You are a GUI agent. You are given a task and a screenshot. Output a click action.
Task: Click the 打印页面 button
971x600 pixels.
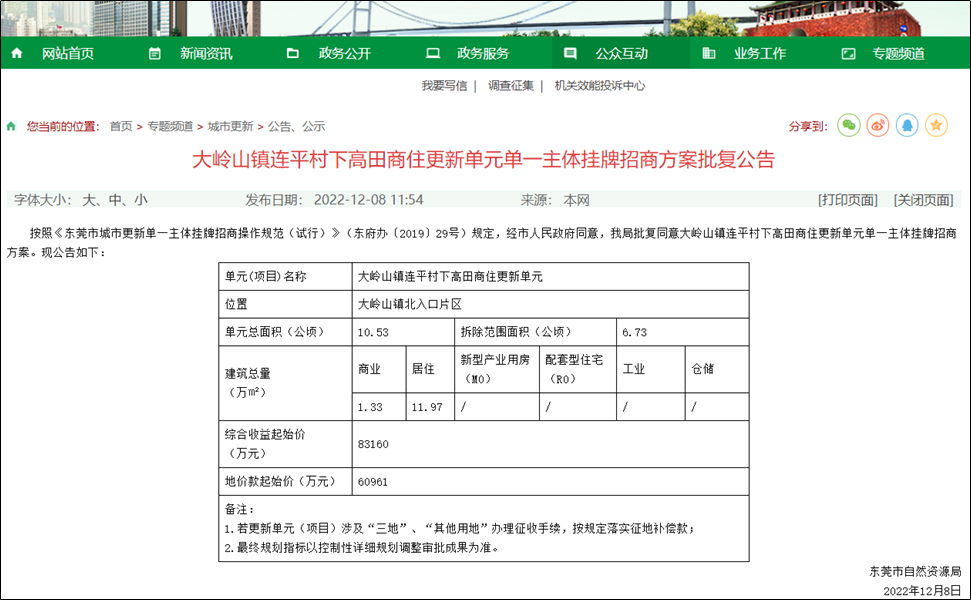click(x=848, y=200)
